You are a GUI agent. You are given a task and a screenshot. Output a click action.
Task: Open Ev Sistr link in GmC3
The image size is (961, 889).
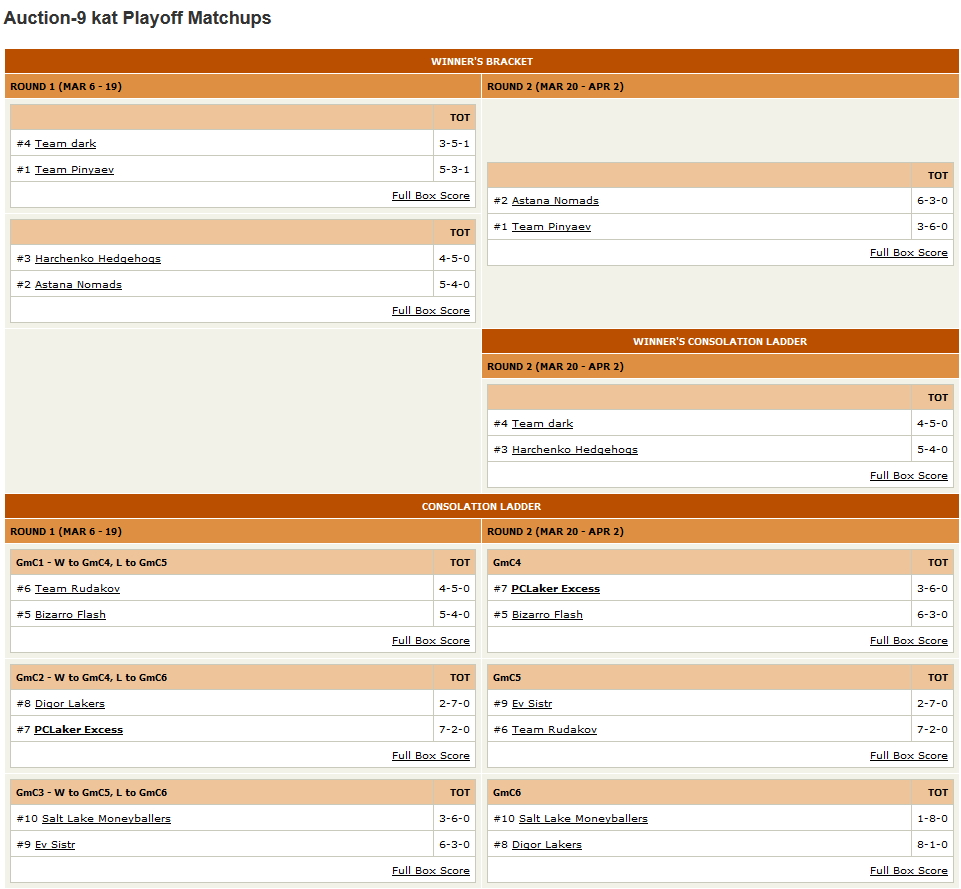[x=55, y=844]
